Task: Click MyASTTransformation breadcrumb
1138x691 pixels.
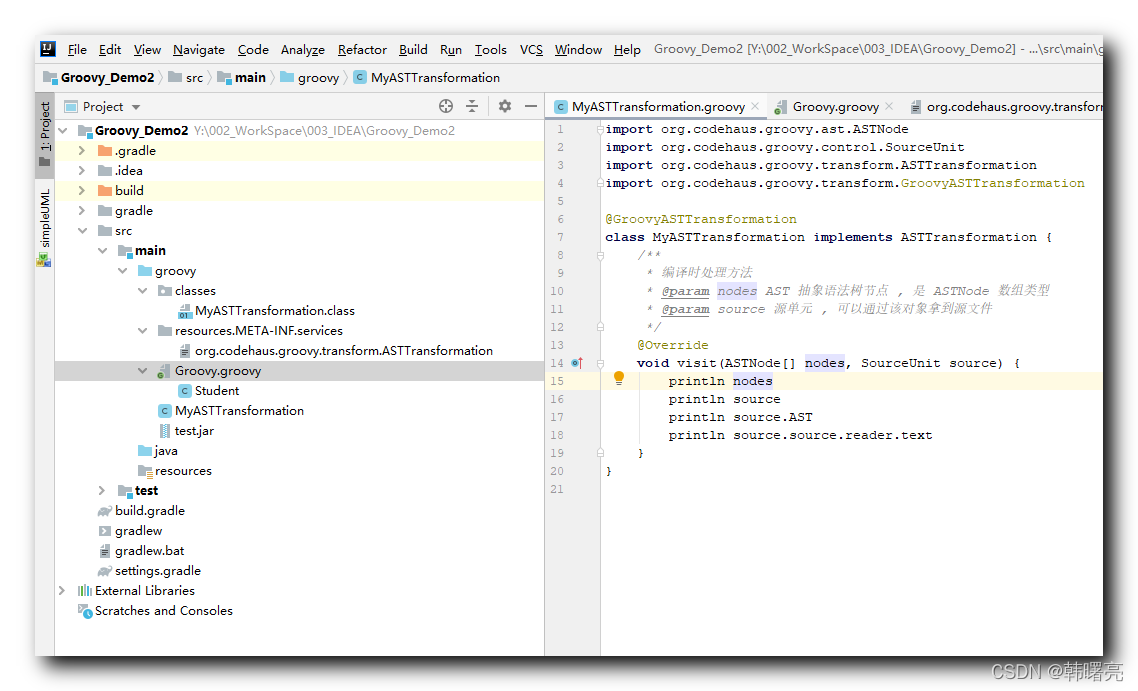Action: (427, 78)
